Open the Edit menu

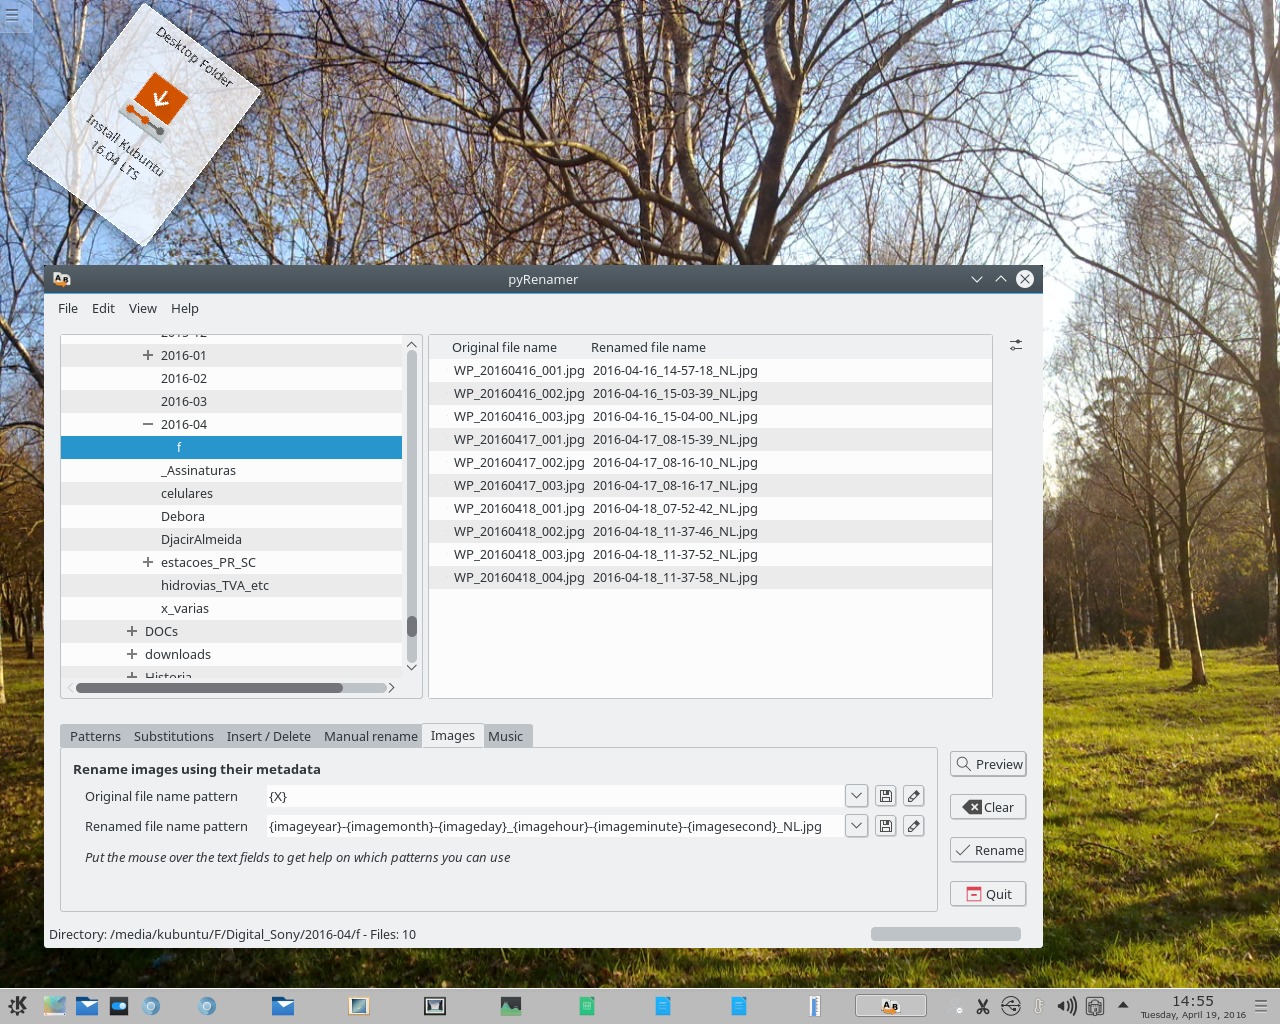[x=103, y=308]
